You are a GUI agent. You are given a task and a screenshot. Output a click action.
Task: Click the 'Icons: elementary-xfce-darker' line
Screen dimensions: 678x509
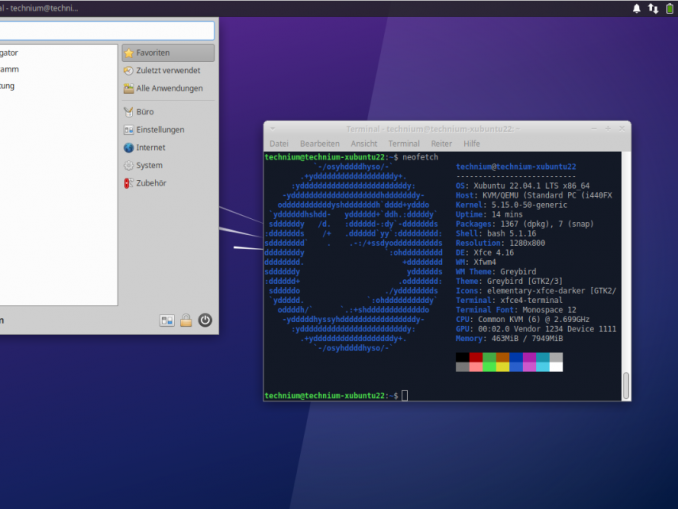tap(536, 291)
